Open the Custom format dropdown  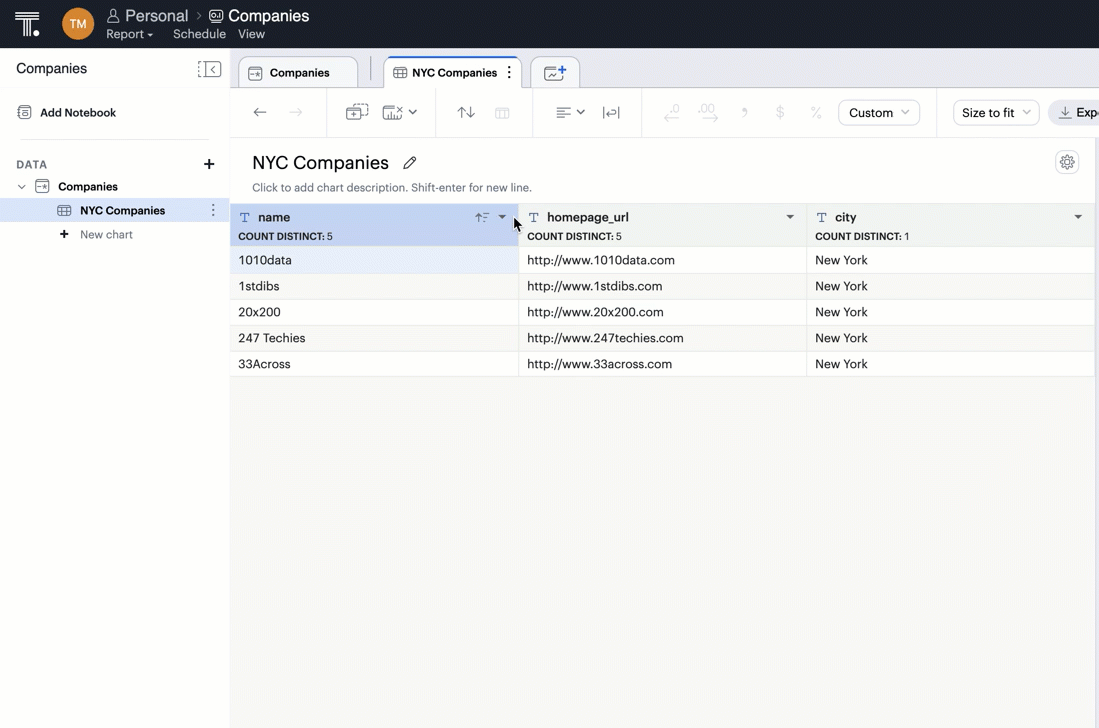[878, 113]
